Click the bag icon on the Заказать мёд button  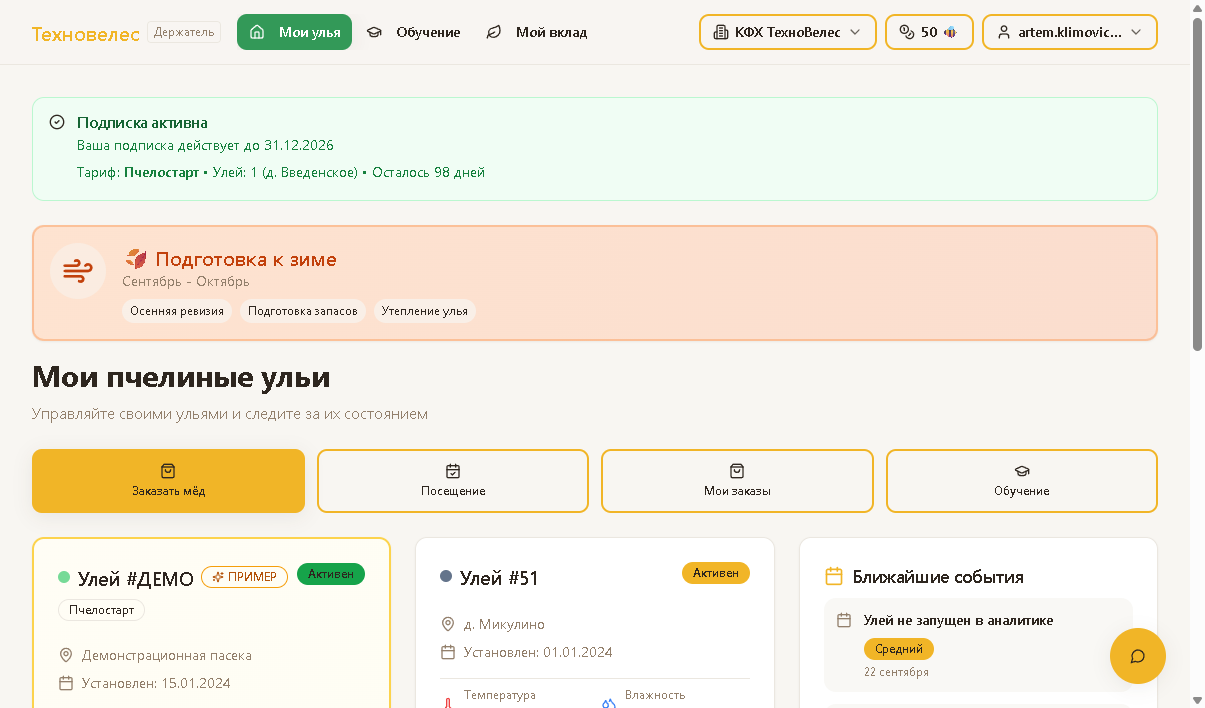tap(168, 471)
